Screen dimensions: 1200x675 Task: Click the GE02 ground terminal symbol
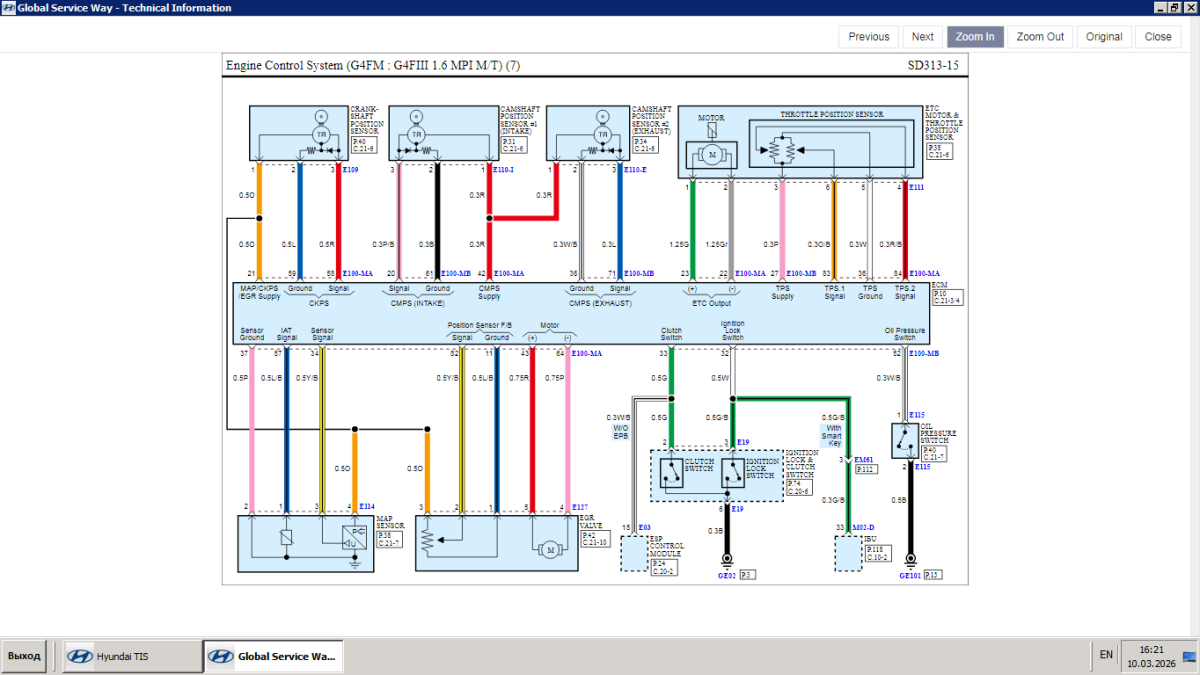point(726,562)
